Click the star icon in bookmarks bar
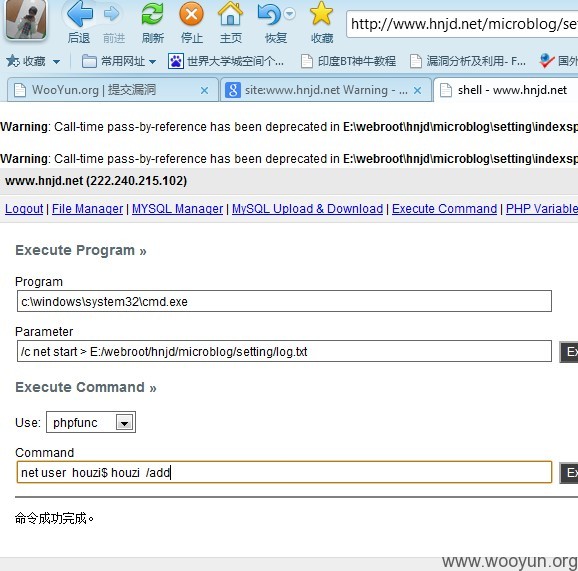Viewport: 578px width, 571px height. point(13,61)
